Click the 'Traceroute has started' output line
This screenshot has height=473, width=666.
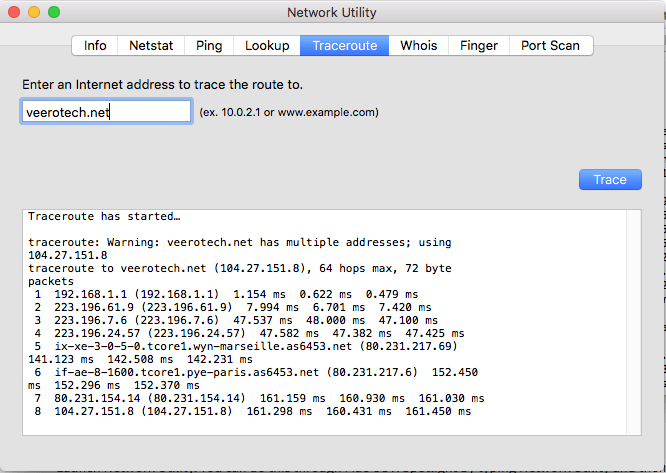(x=104, y=217)
